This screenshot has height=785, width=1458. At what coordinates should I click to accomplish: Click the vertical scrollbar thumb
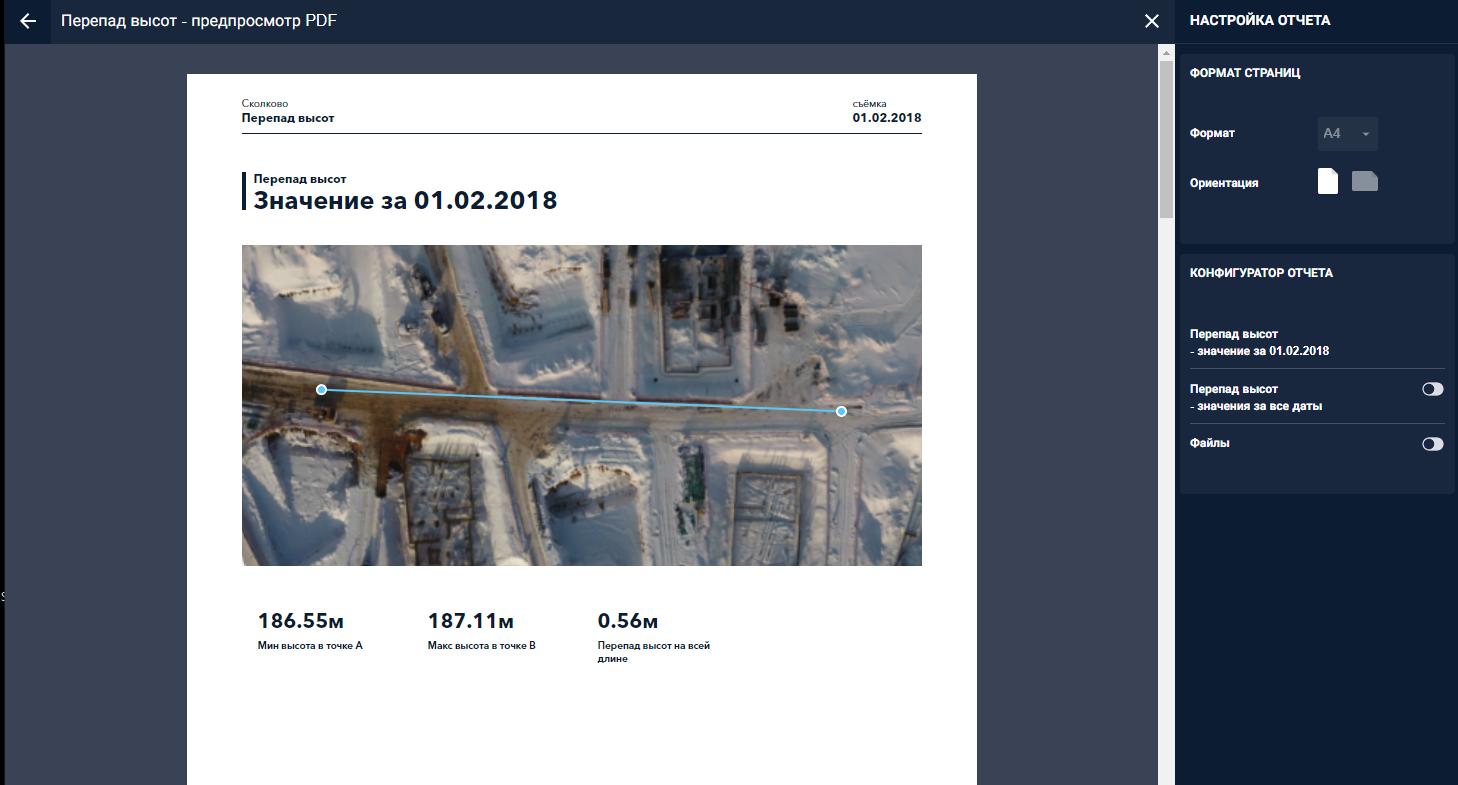[x=1166, y=138]
